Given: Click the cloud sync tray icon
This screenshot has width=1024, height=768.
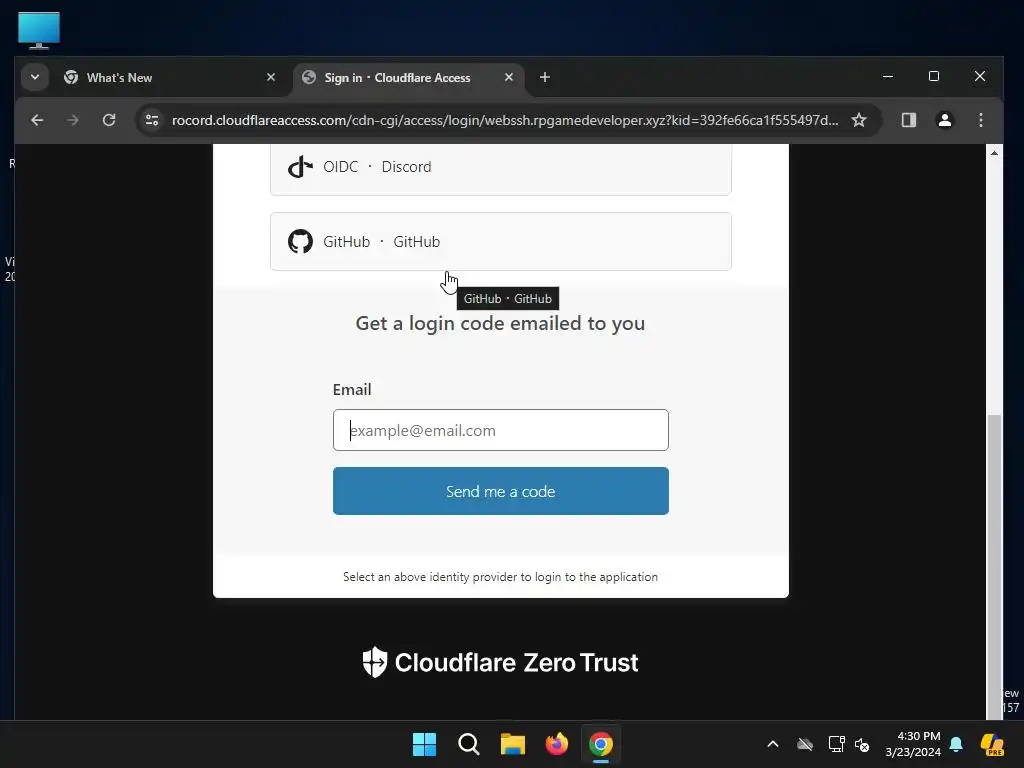Looking at the screenshot, I should (805, 744).
